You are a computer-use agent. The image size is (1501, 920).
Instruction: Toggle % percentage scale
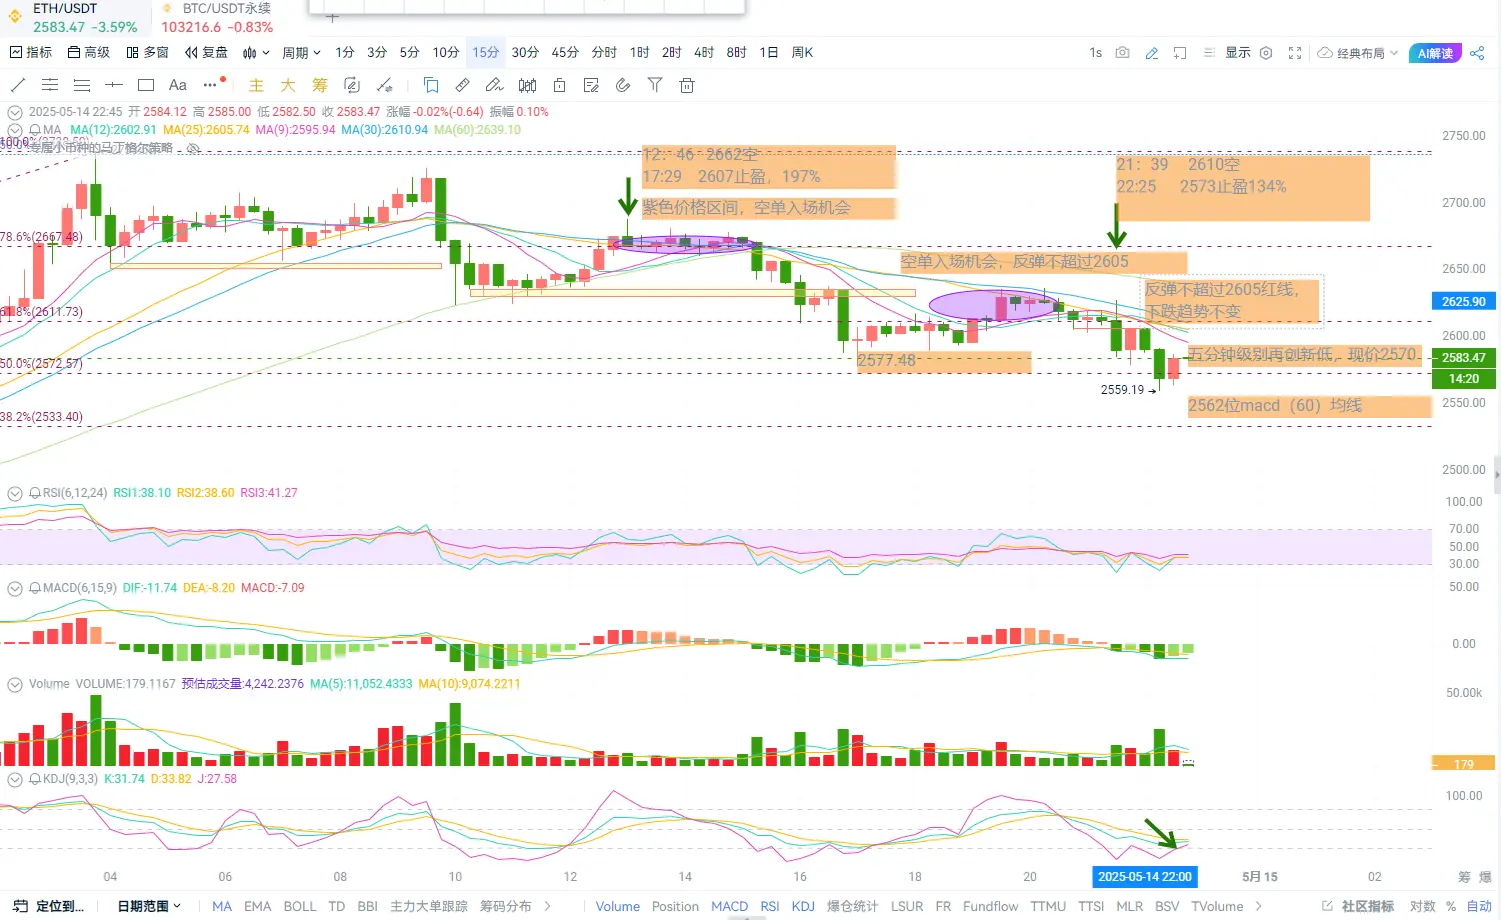click(1451, 906)
